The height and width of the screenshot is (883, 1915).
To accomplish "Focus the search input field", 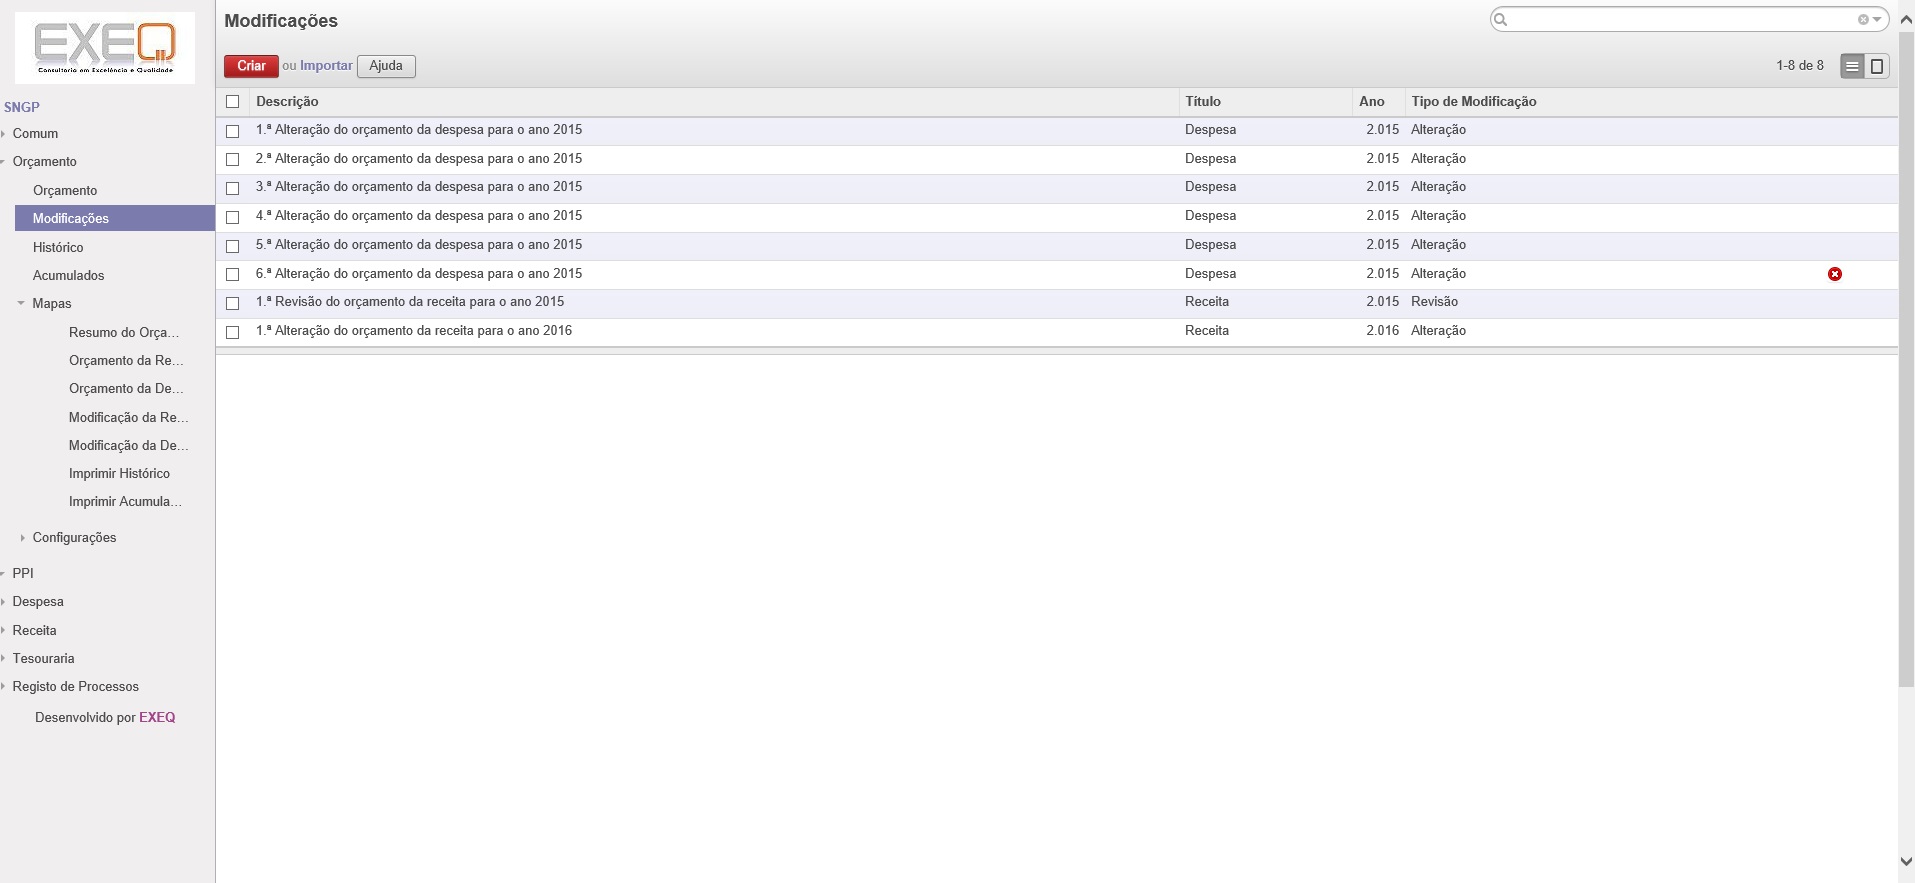I will [1680, 20].
